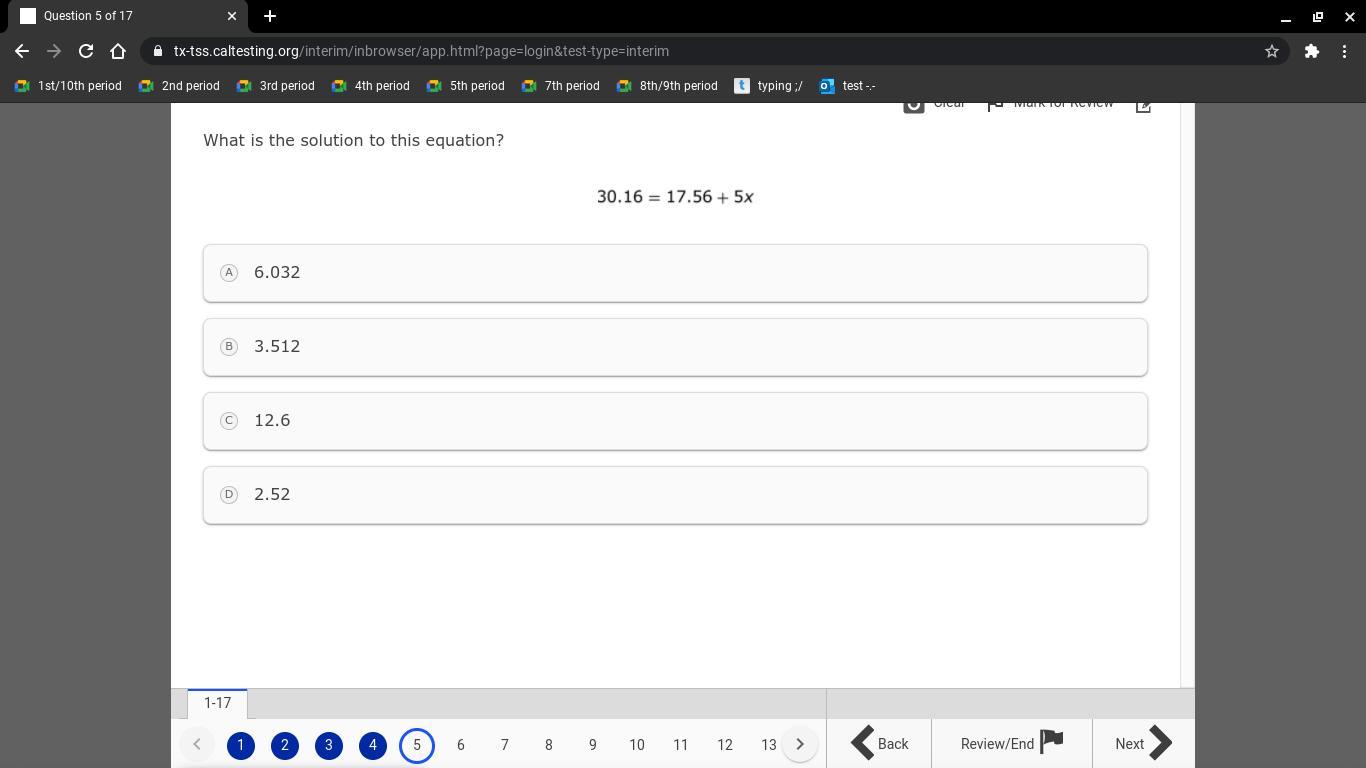The width and height of the screenshot is (1366, 768).
Task: Navigate to question 8
Action: pos(549,745)
